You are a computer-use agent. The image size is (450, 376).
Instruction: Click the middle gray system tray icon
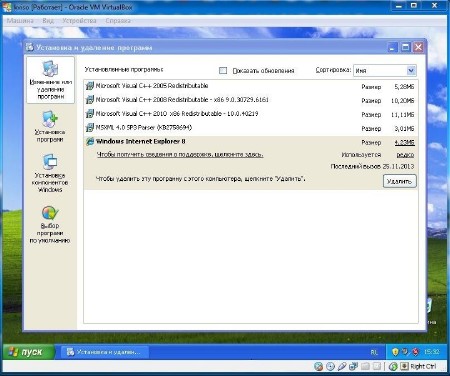405,352
